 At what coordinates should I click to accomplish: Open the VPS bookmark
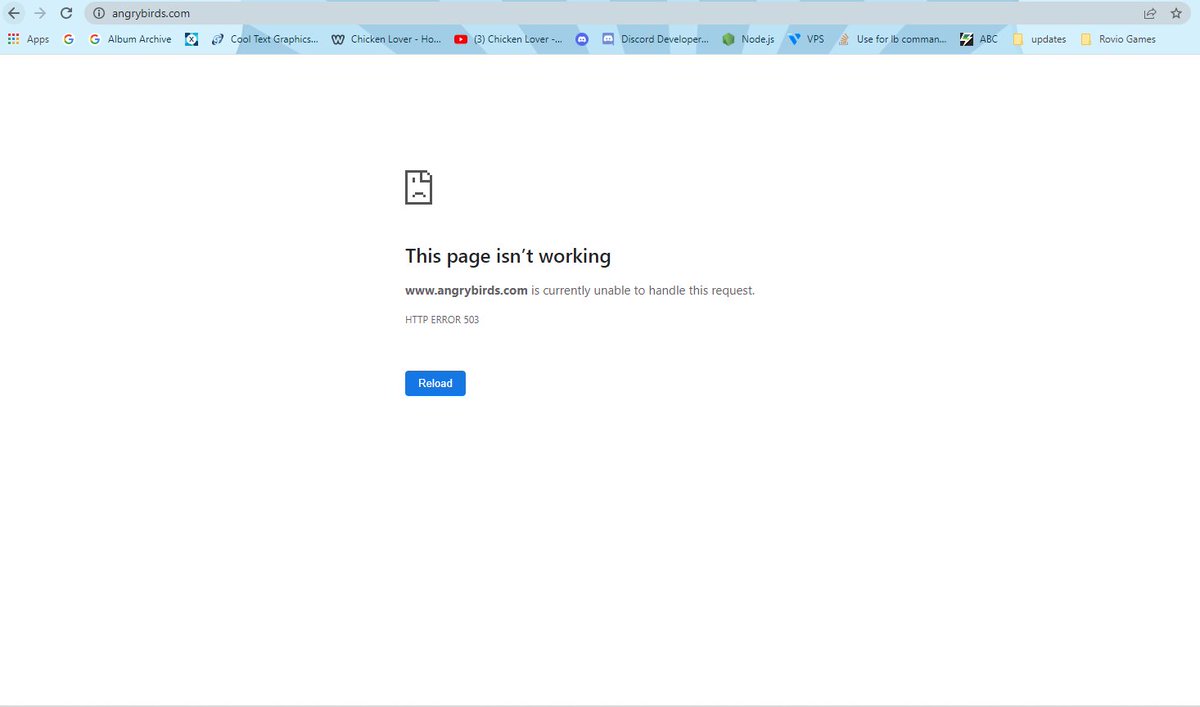coord(806,39)
